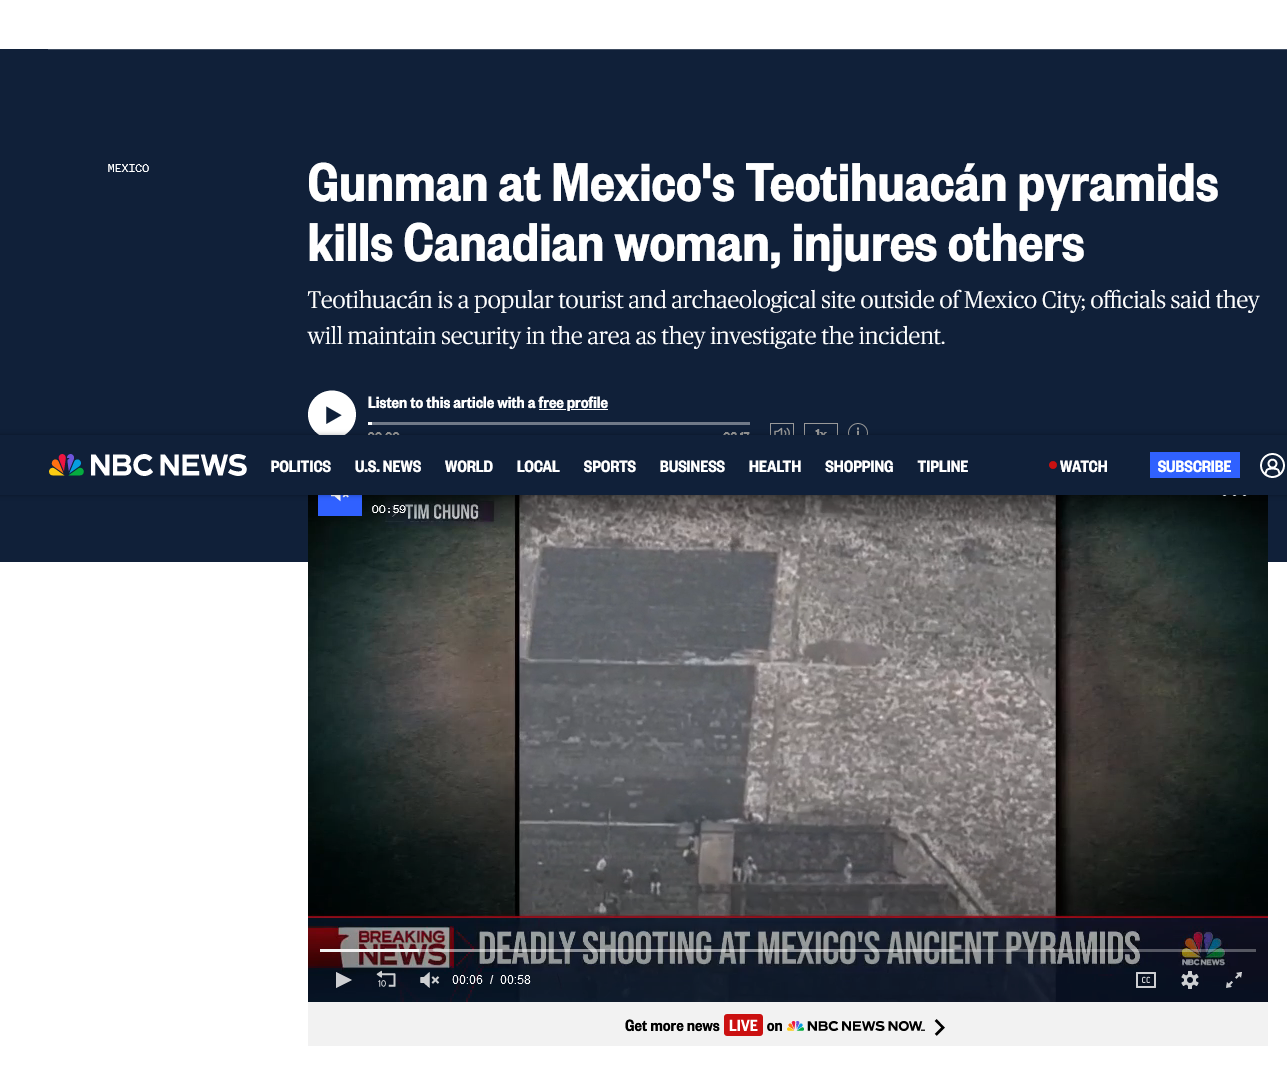Click the article subheadline about Teotihuacán security
Screen dimensions: 1287x1070
(783, 318)
